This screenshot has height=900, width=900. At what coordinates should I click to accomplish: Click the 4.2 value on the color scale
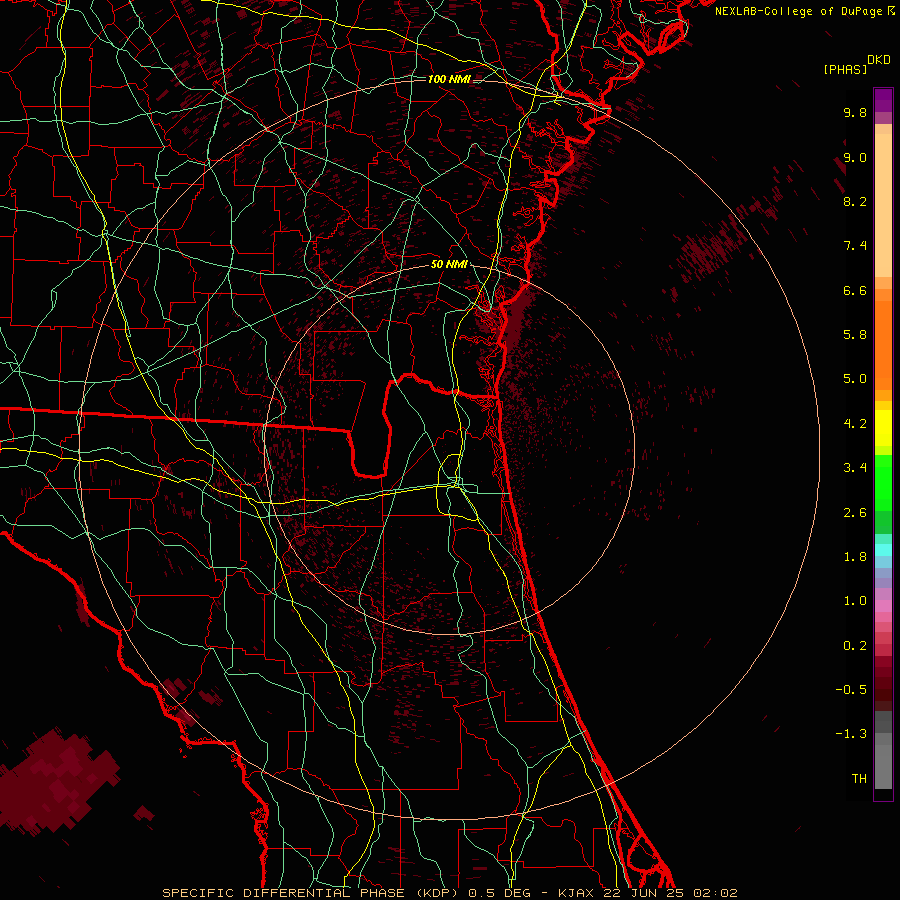point(855,424)
